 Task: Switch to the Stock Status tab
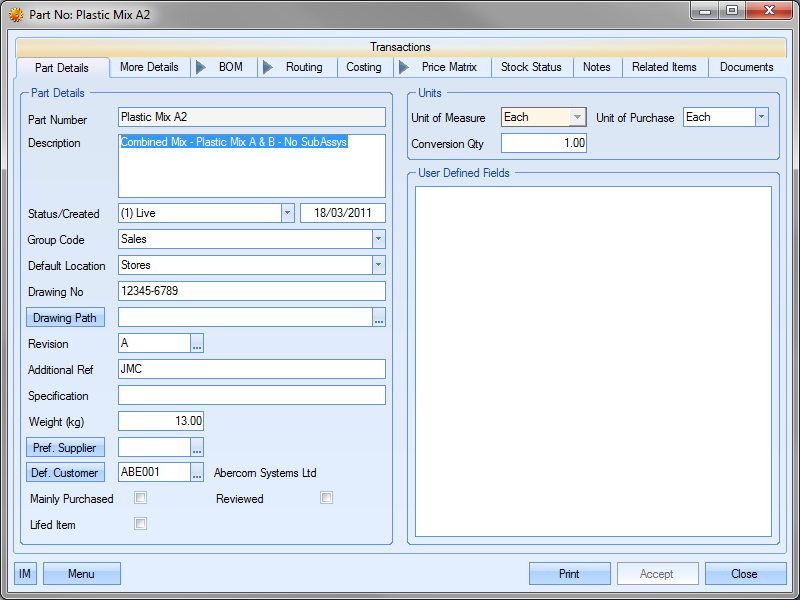point(531,67)
